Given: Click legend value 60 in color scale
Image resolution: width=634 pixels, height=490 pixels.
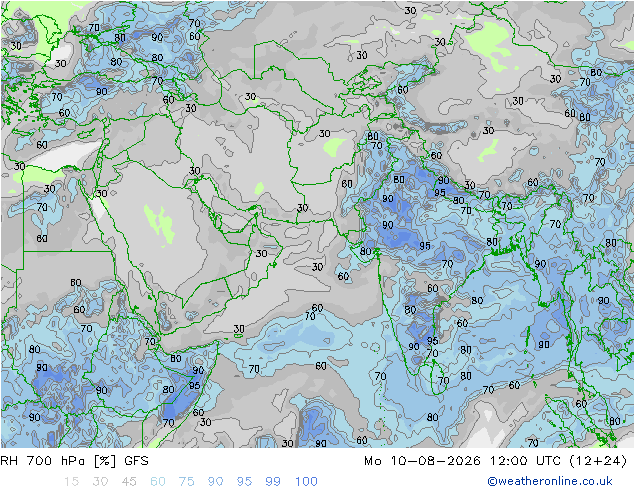Looking at the screenshot, I should tap(158, 481).
